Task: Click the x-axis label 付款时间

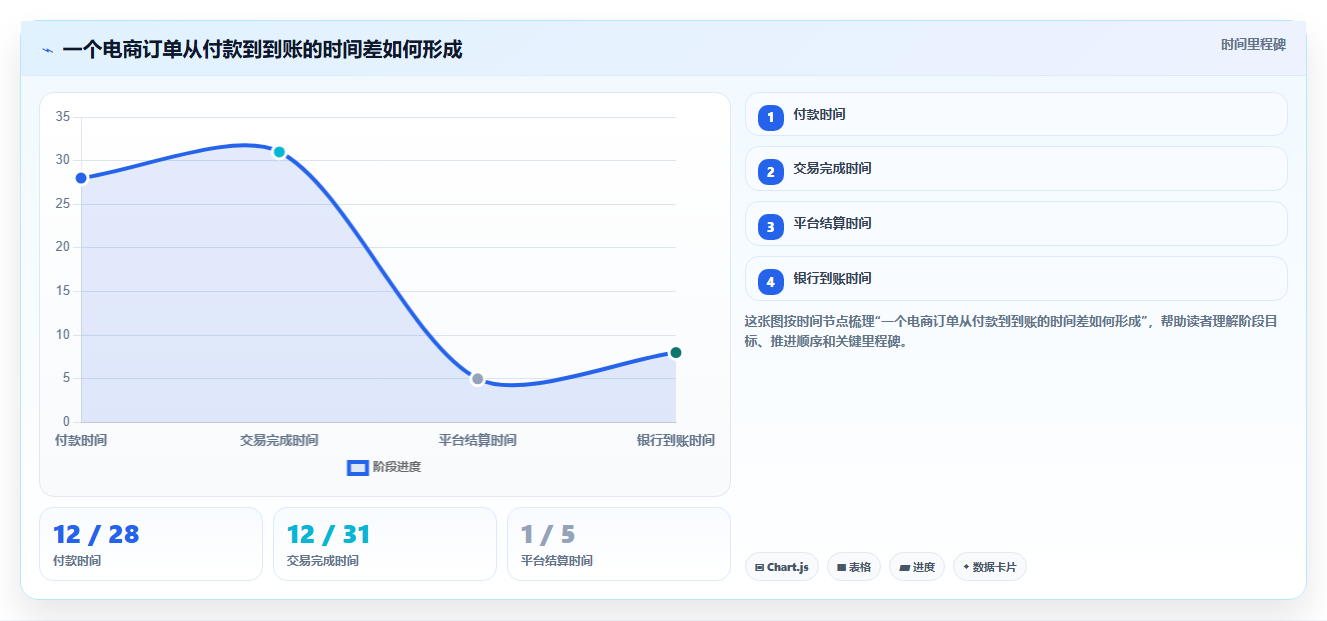Action: tap(81, 440)
